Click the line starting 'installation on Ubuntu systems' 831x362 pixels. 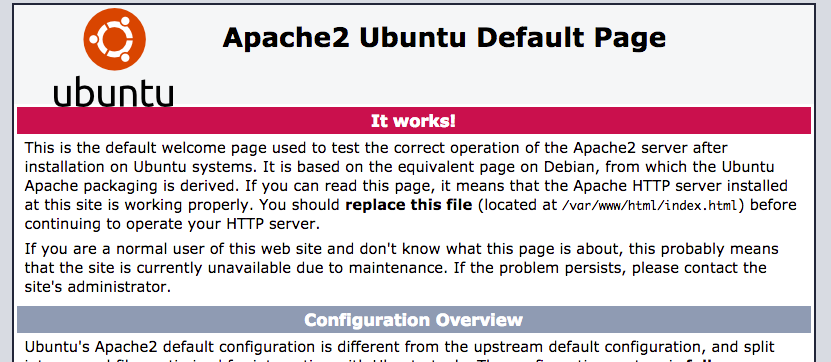point(400,167)
